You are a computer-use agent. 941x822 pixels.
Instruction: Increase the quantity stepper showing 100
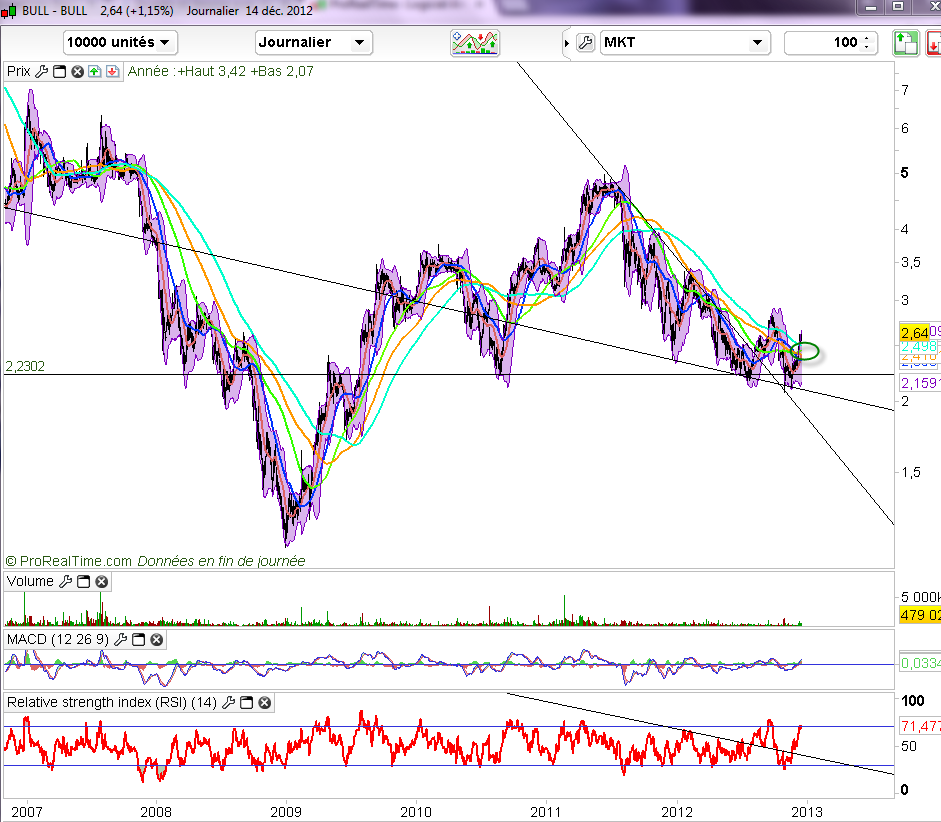pyautogui.click(x=868, y=38)
